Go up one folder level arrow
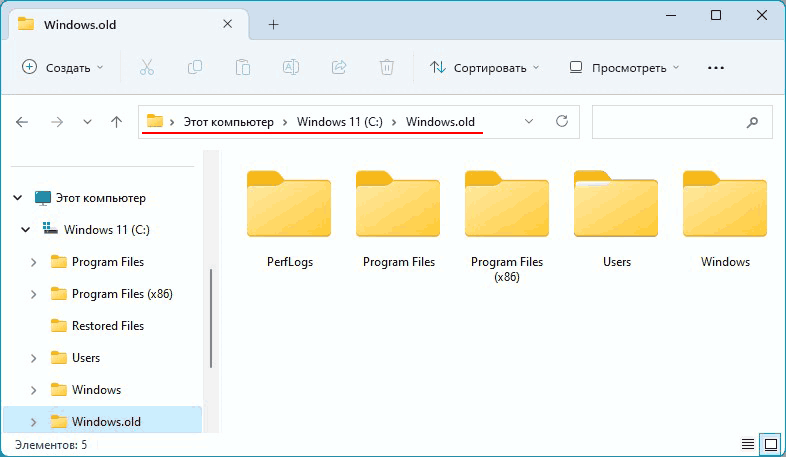 pyautogui.click(x=116, y=122)
